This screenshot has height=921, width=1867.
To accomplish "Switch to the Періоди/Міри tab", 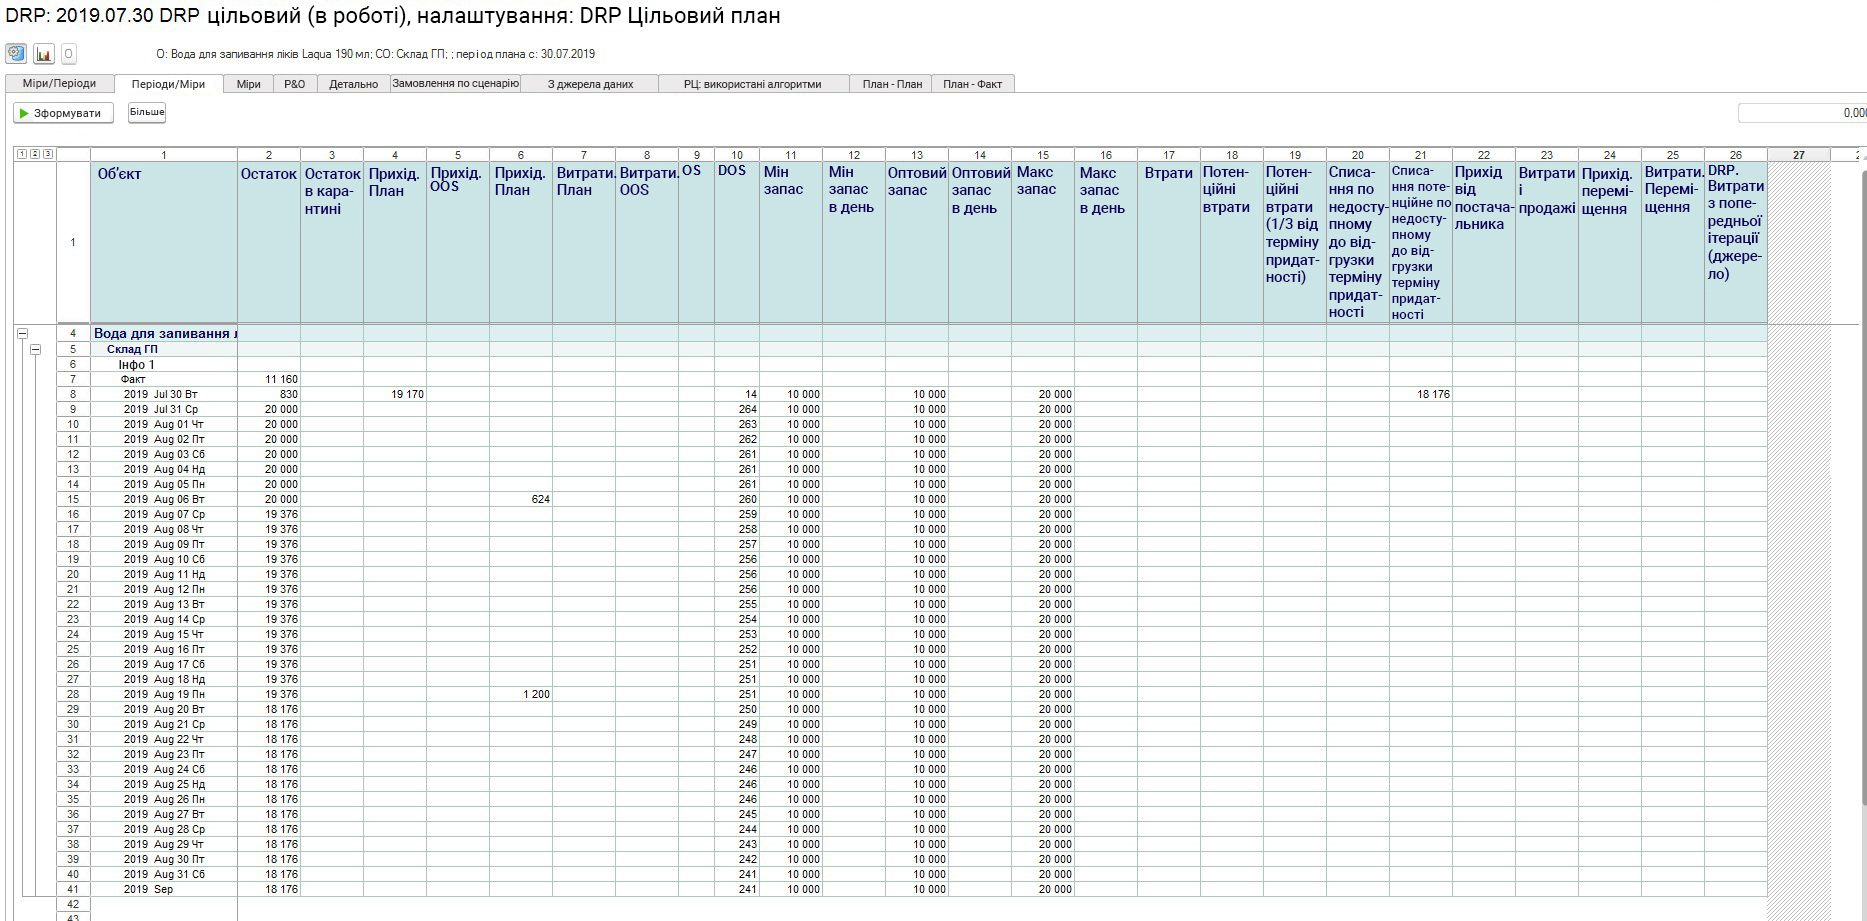I will (168, 84).
